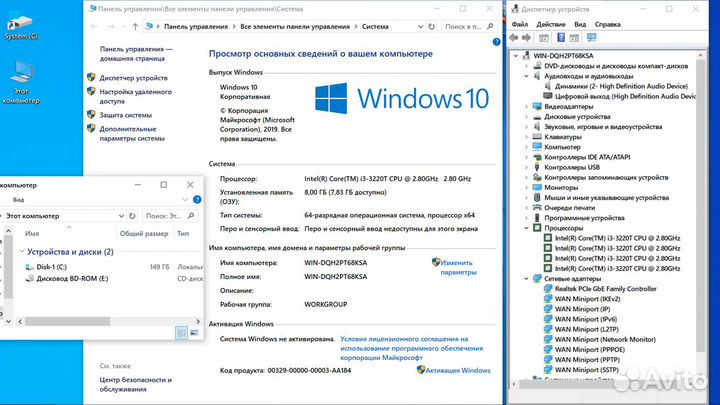Expand Контроллеры USB node
The width and height of the screenshot is (720, 405).
(527, 167)
